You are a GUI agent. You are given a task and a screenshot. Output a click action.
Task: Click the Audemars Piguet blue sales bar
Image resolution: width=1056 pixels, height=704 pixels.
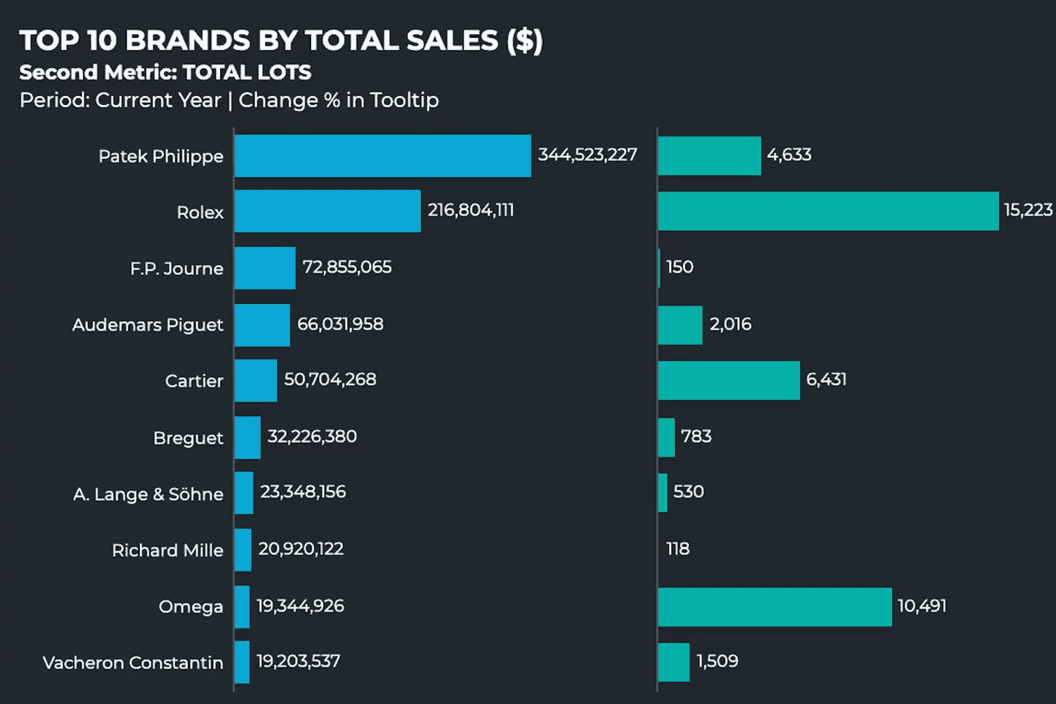(262, 325)
